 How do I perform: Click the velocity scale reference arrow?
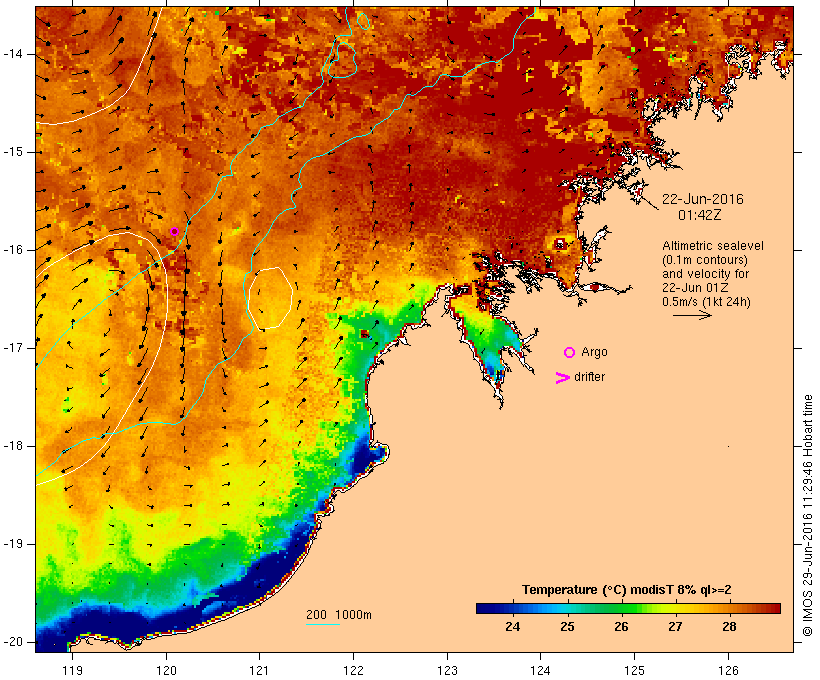tap(692, 315)
